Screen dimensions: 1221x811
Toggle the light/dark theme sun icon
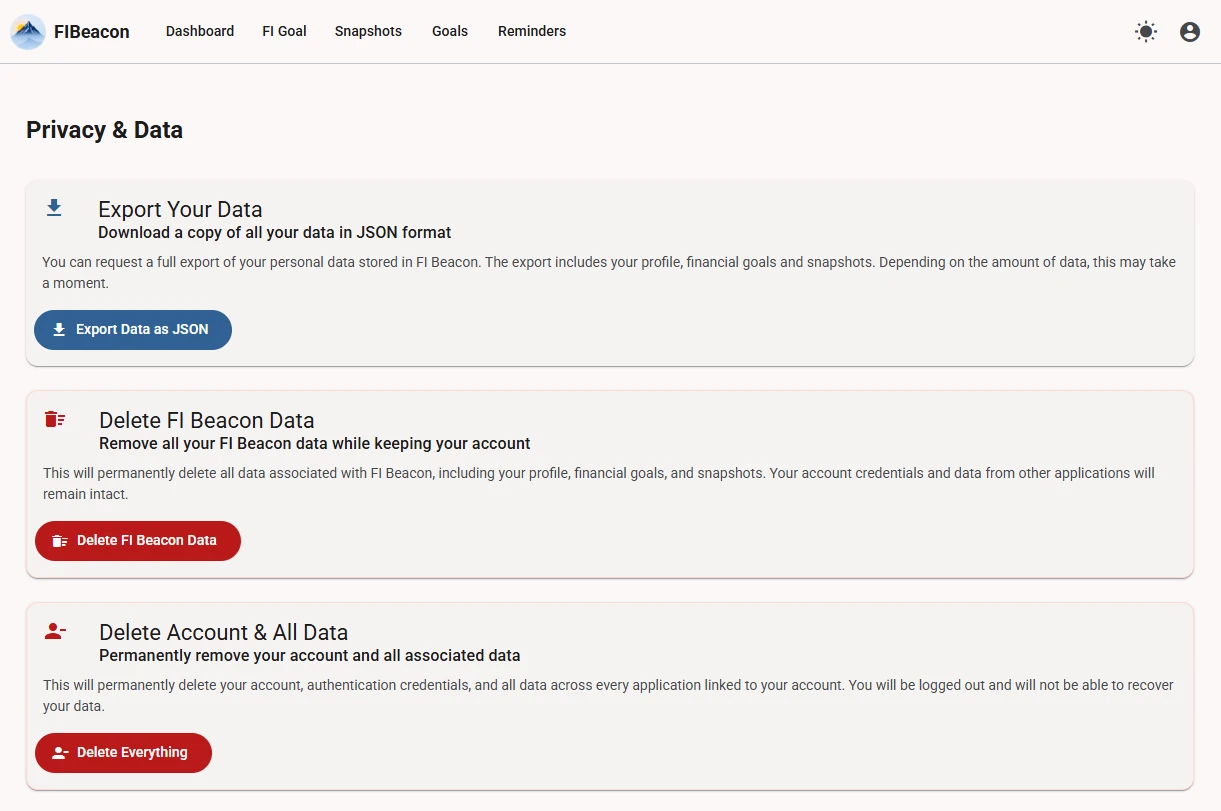[x=1145, y=31]
